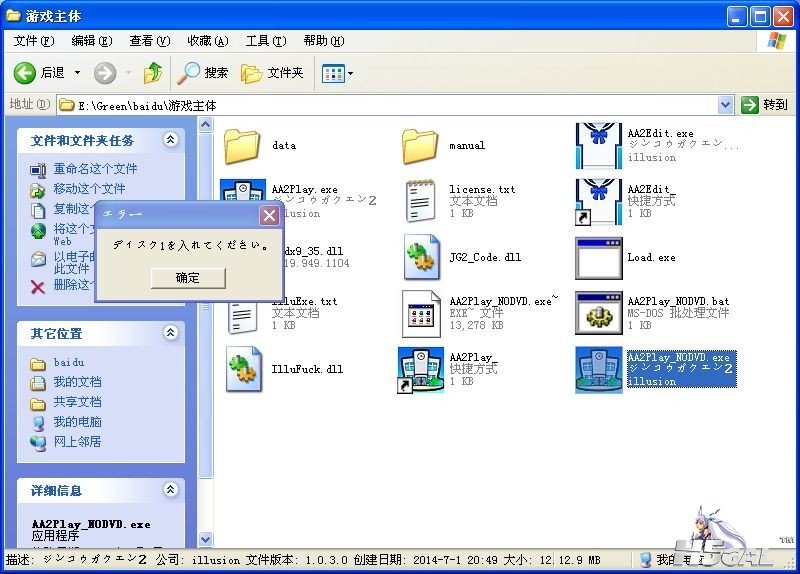The height and width of the screenshot is (574, 800).
Task: Select the IlluFuck.dll file icon
Action: (x=244, y=369)
